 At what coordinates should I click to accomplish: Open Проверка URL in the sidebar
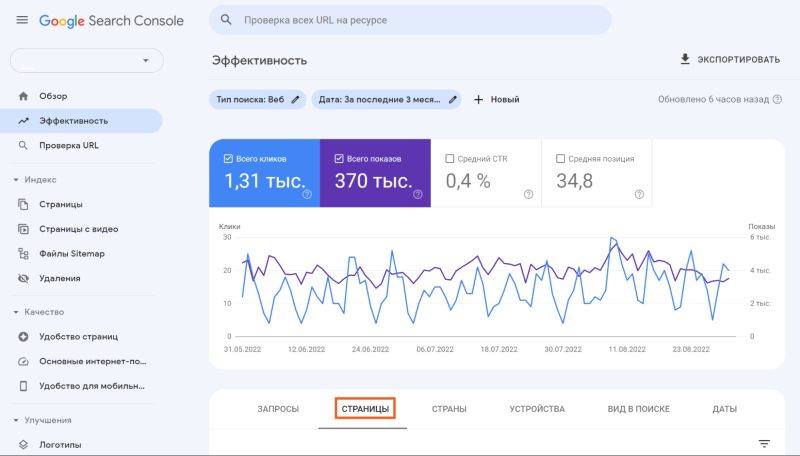click(x=82, y=145)
